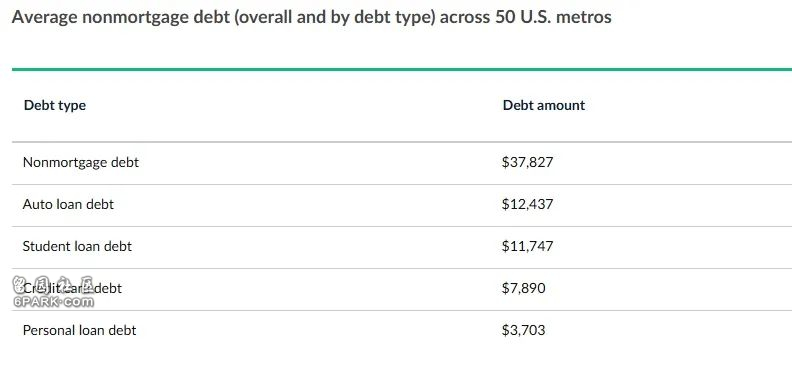Click the '50 U.S.' text in heading

click(523, 17)
